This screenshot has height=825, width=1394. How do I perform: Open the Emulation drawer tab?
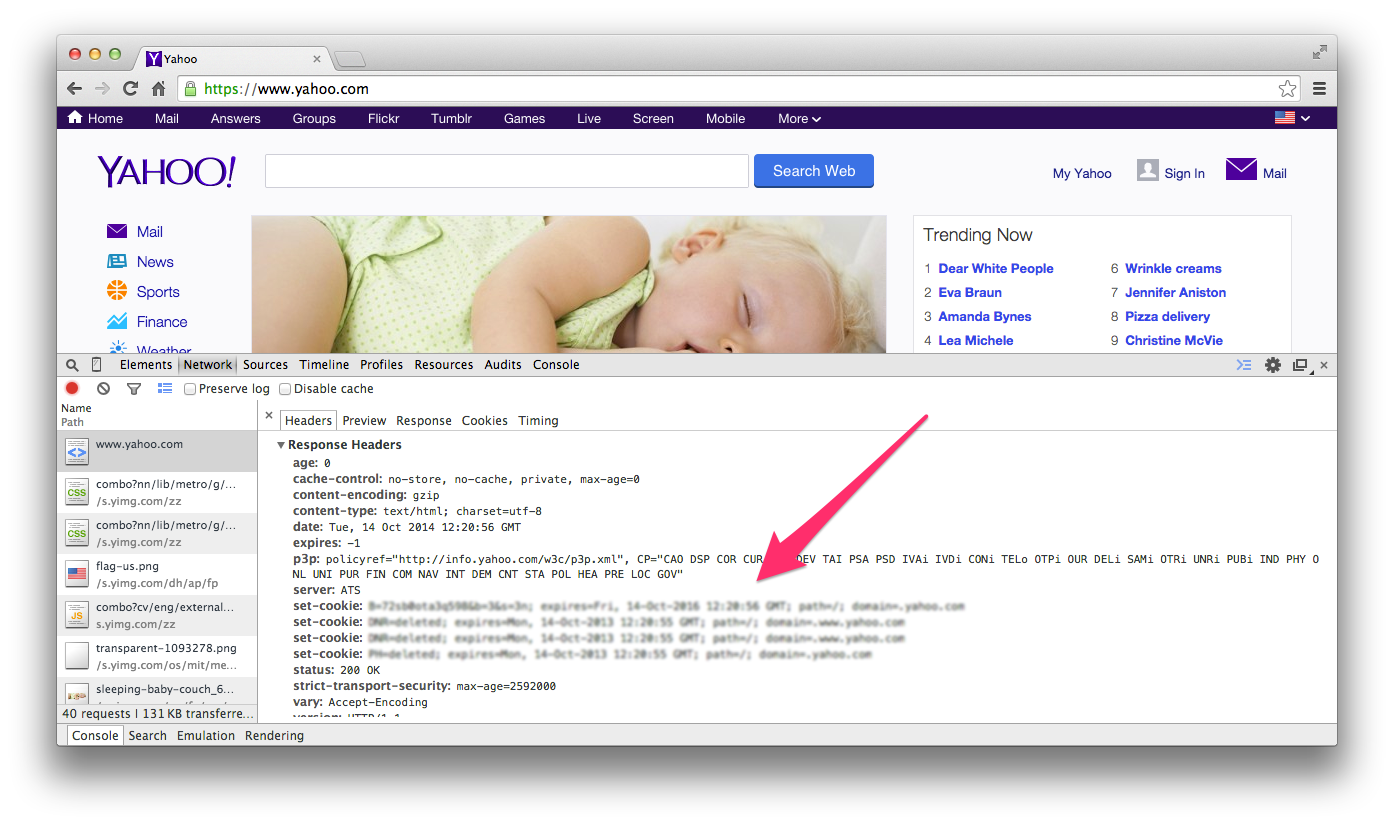[206, 736]
